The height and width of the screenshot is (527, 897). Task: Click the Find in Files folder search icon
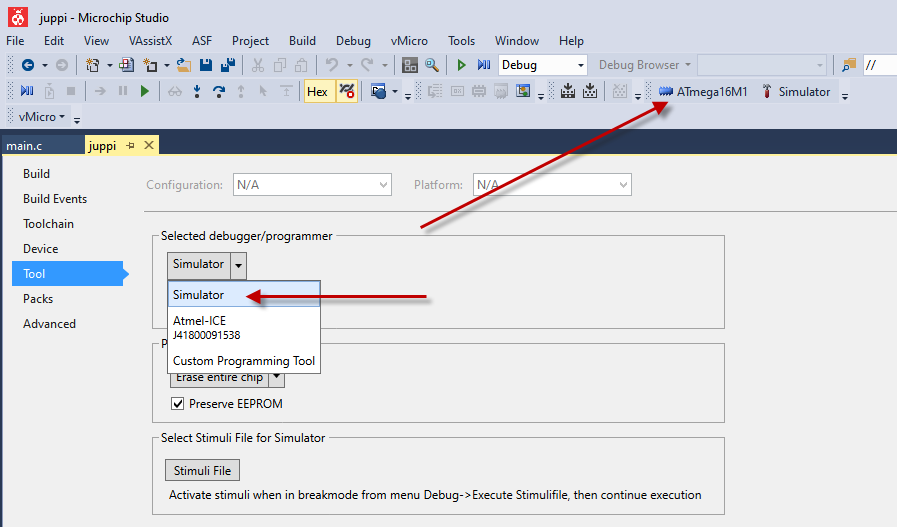coord(849,65)
